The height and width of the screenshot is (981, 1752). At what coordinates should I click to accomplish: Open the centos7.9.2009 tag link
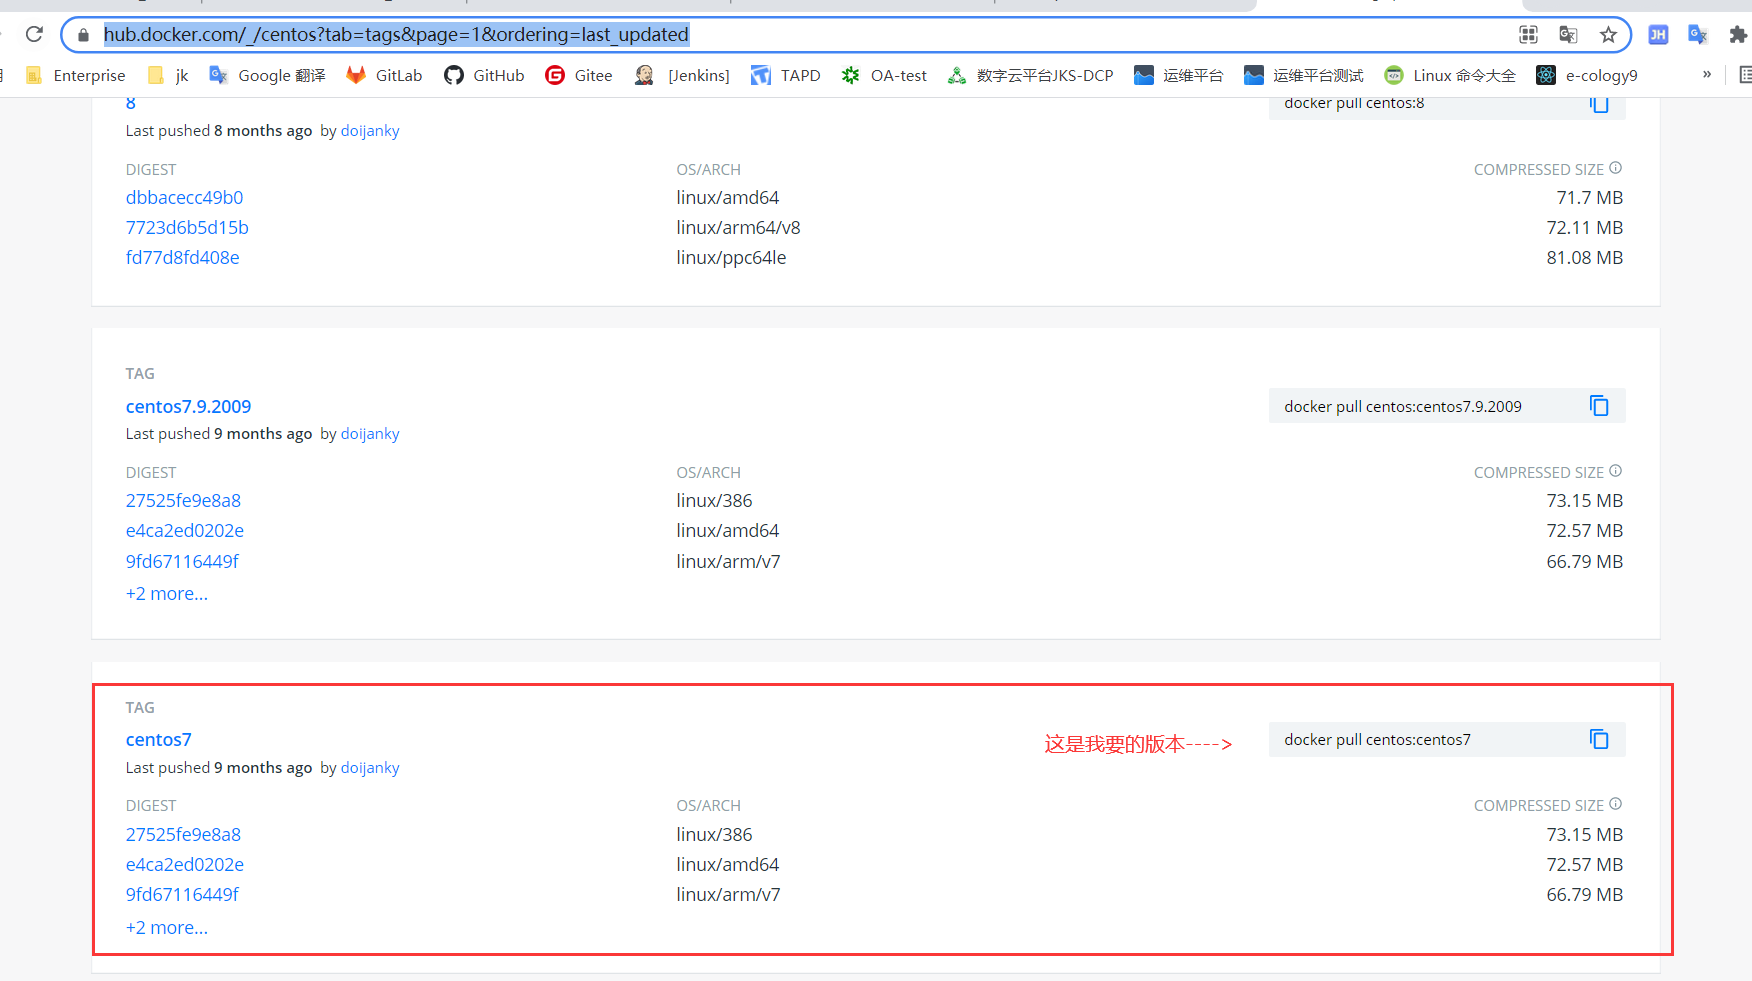(x=188, y=407)
